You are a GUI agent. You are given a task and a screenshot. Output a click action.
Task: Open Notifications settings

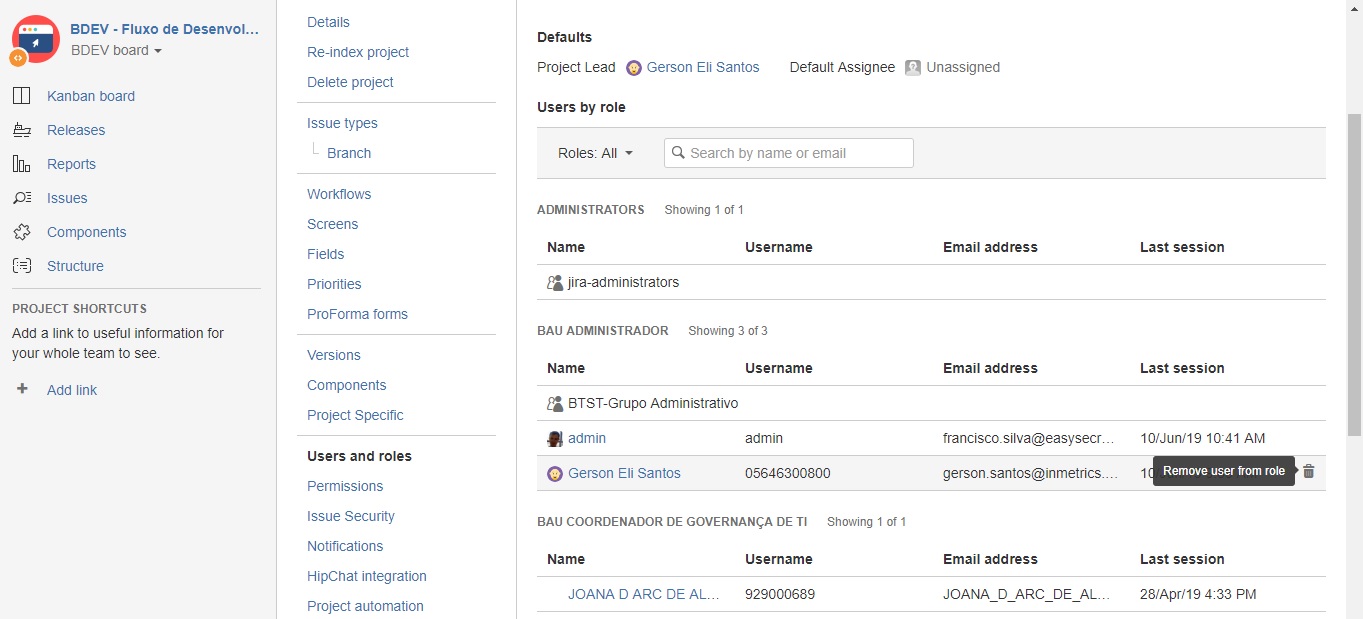(345, 546)
